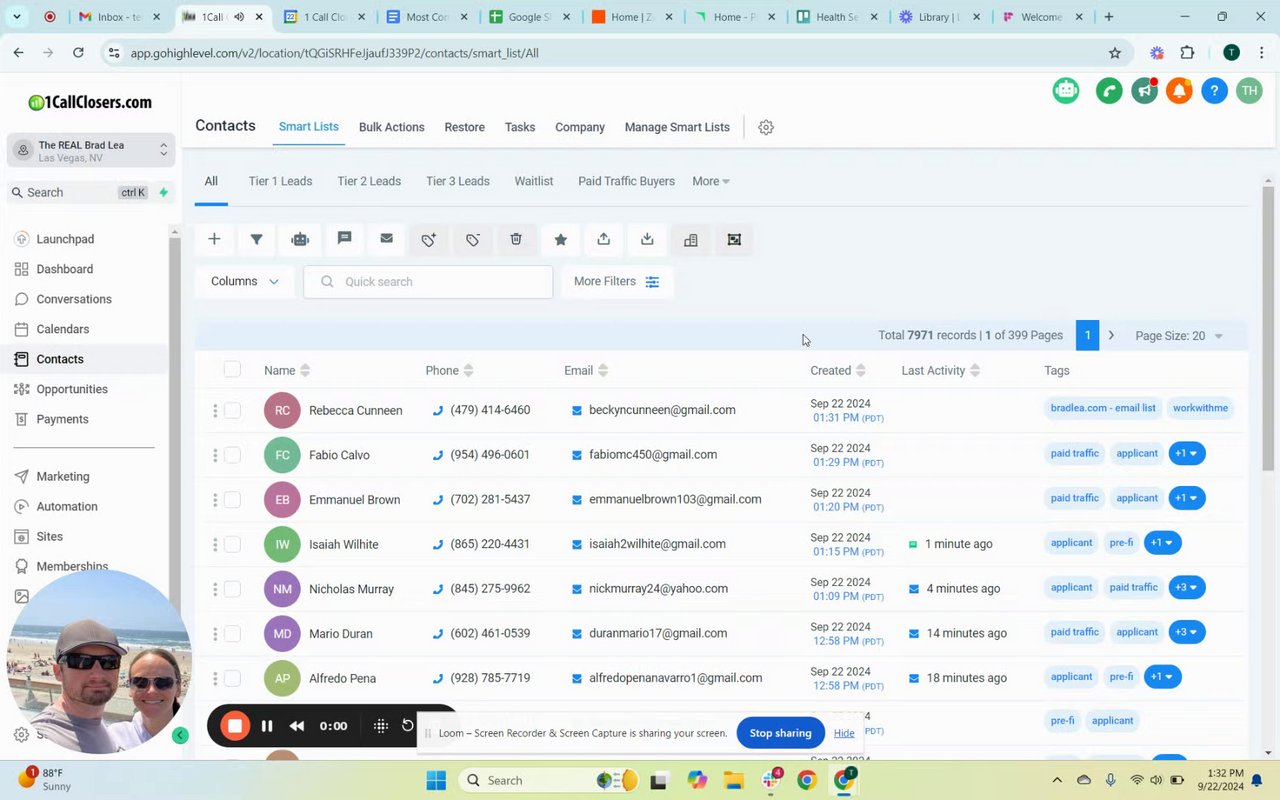This screenshot has height=800, width=1280.
Task: Click the Quick search field
Action: 428,282
